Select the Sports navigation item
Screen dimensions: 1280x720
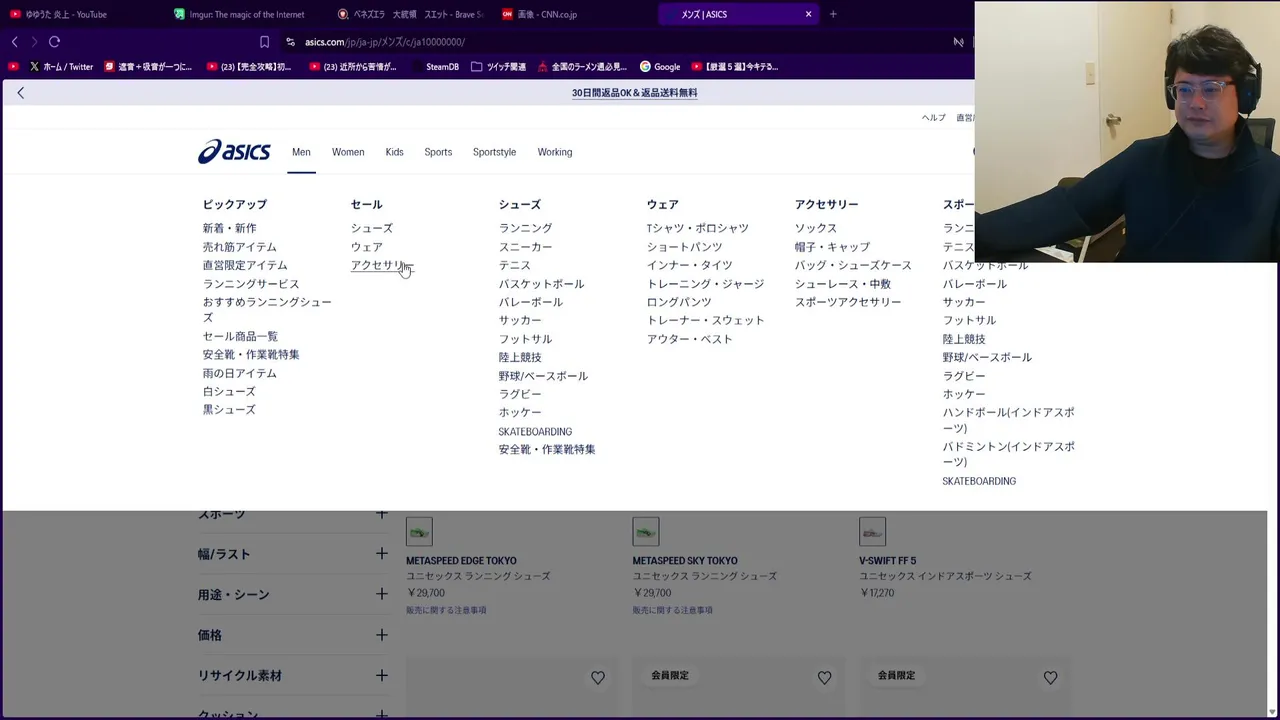coord(438,152)
